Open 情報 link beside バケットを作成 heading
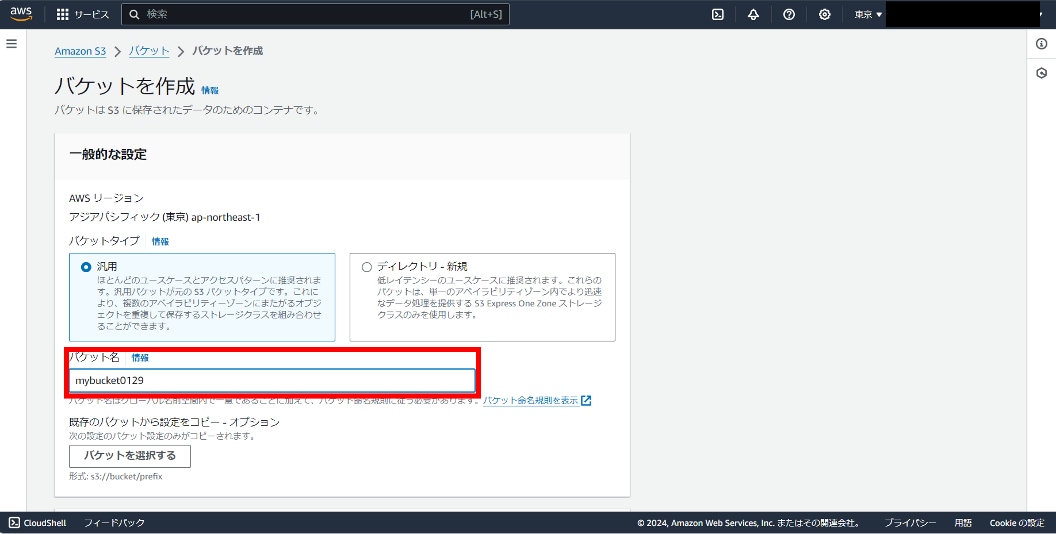This screenshot has height=534, width=1056. point(210,90)
